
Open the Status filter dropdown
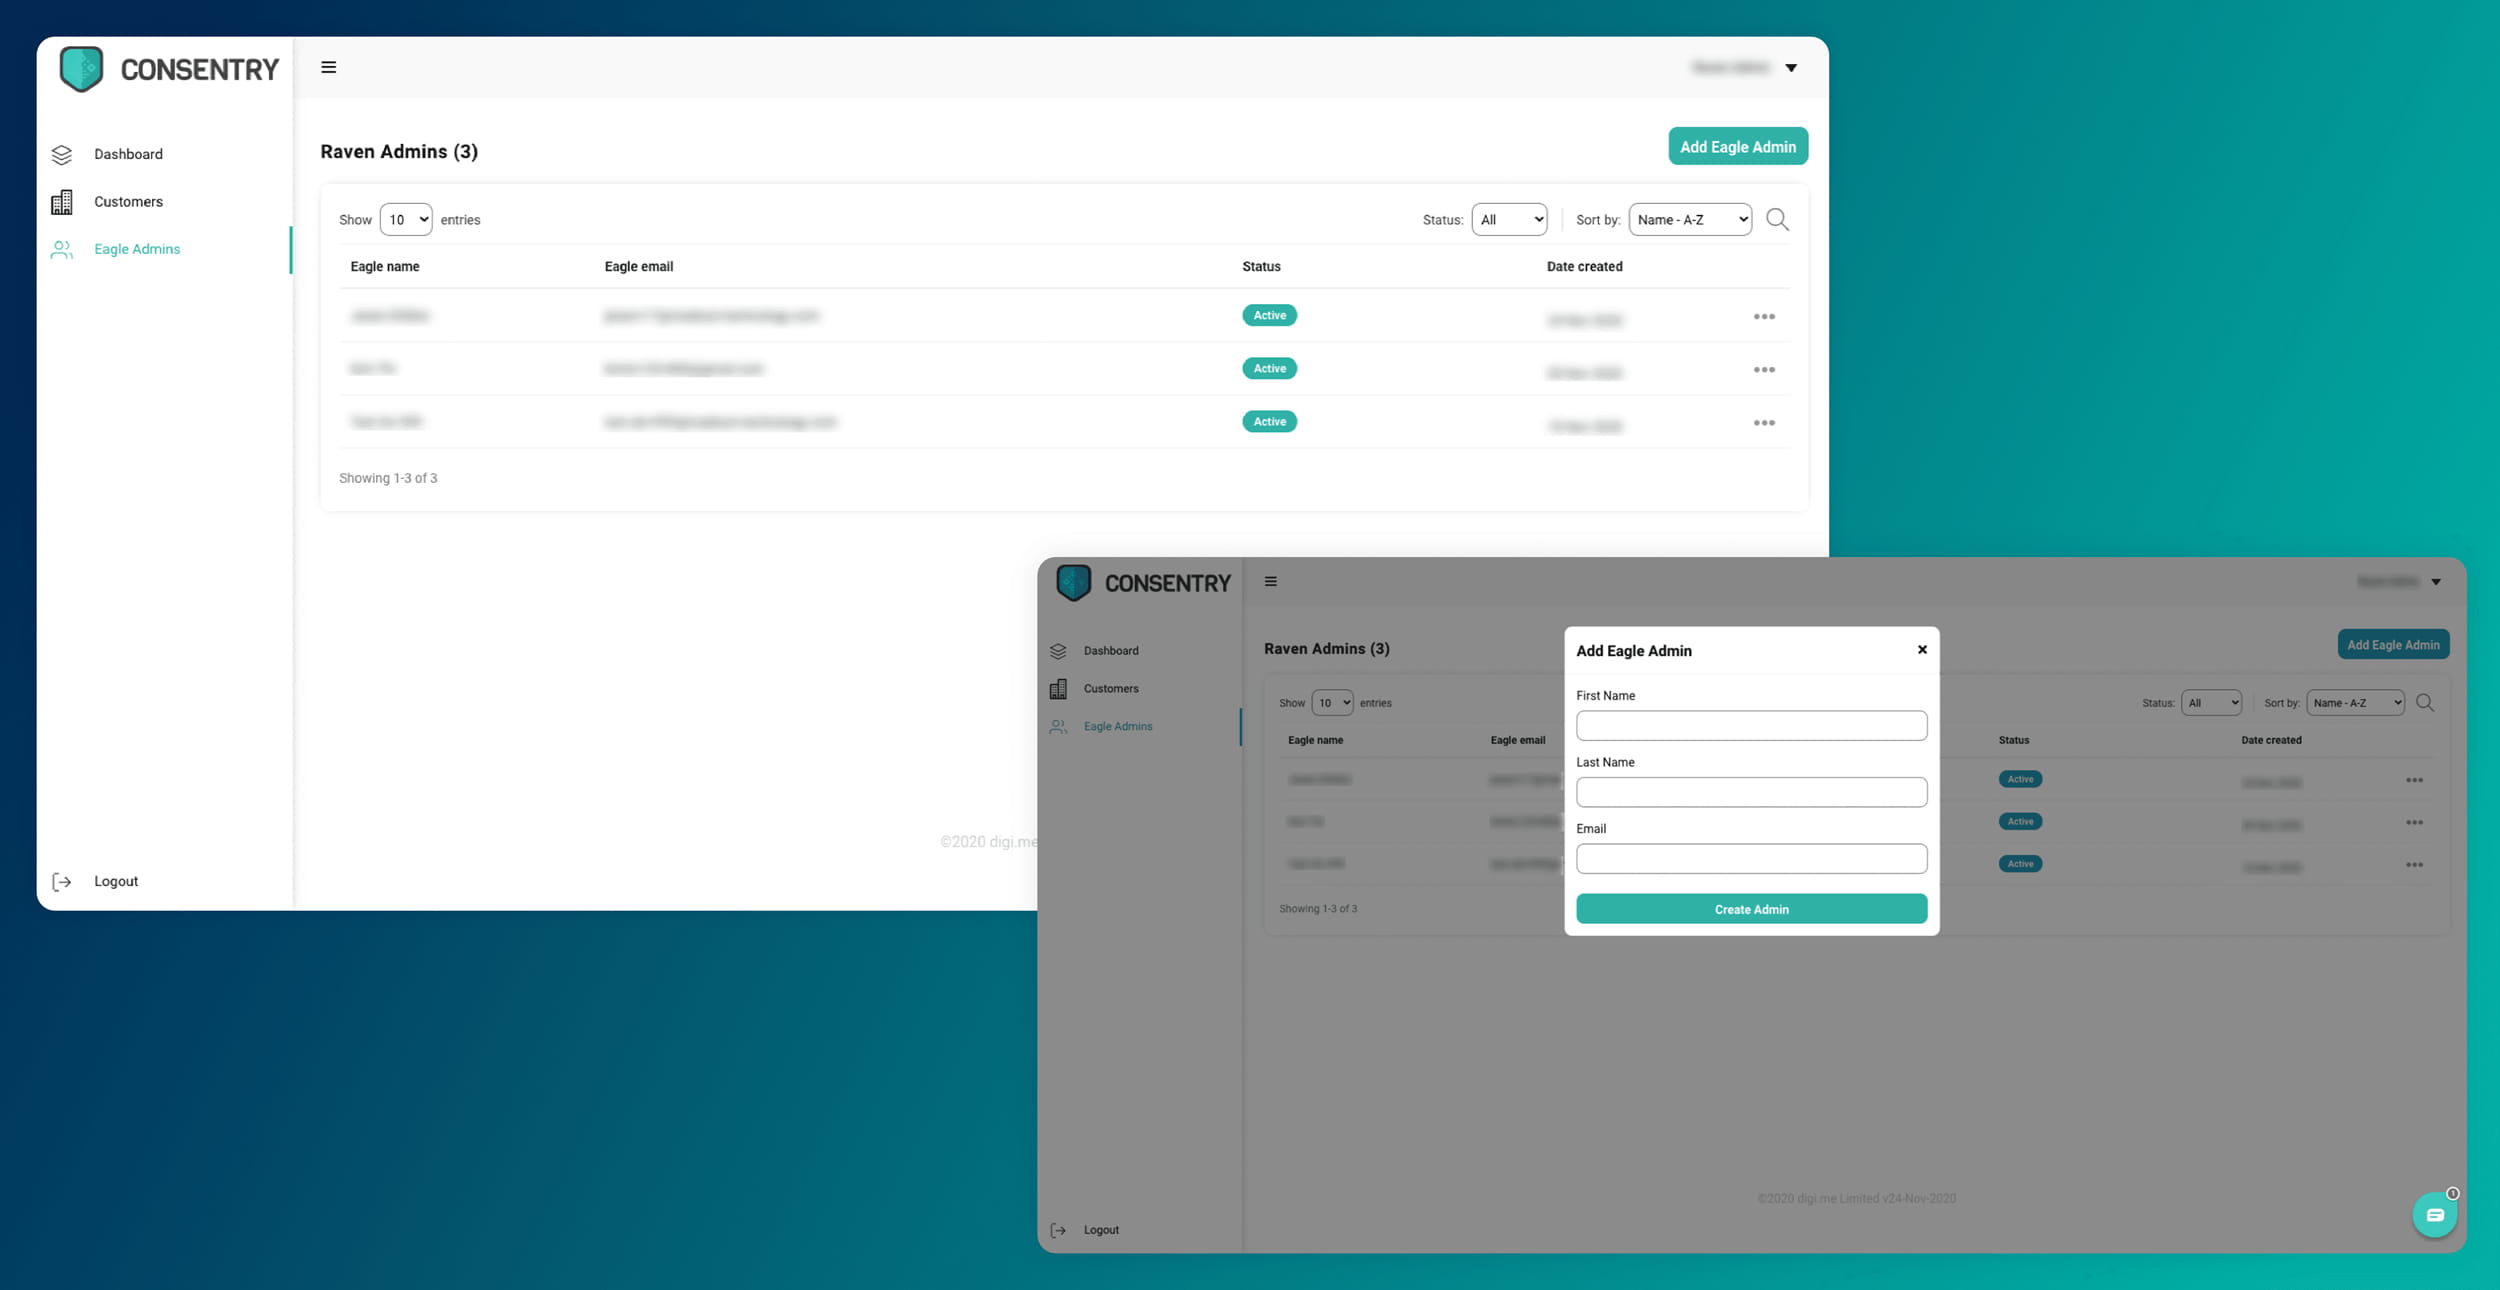point(1509,220)
